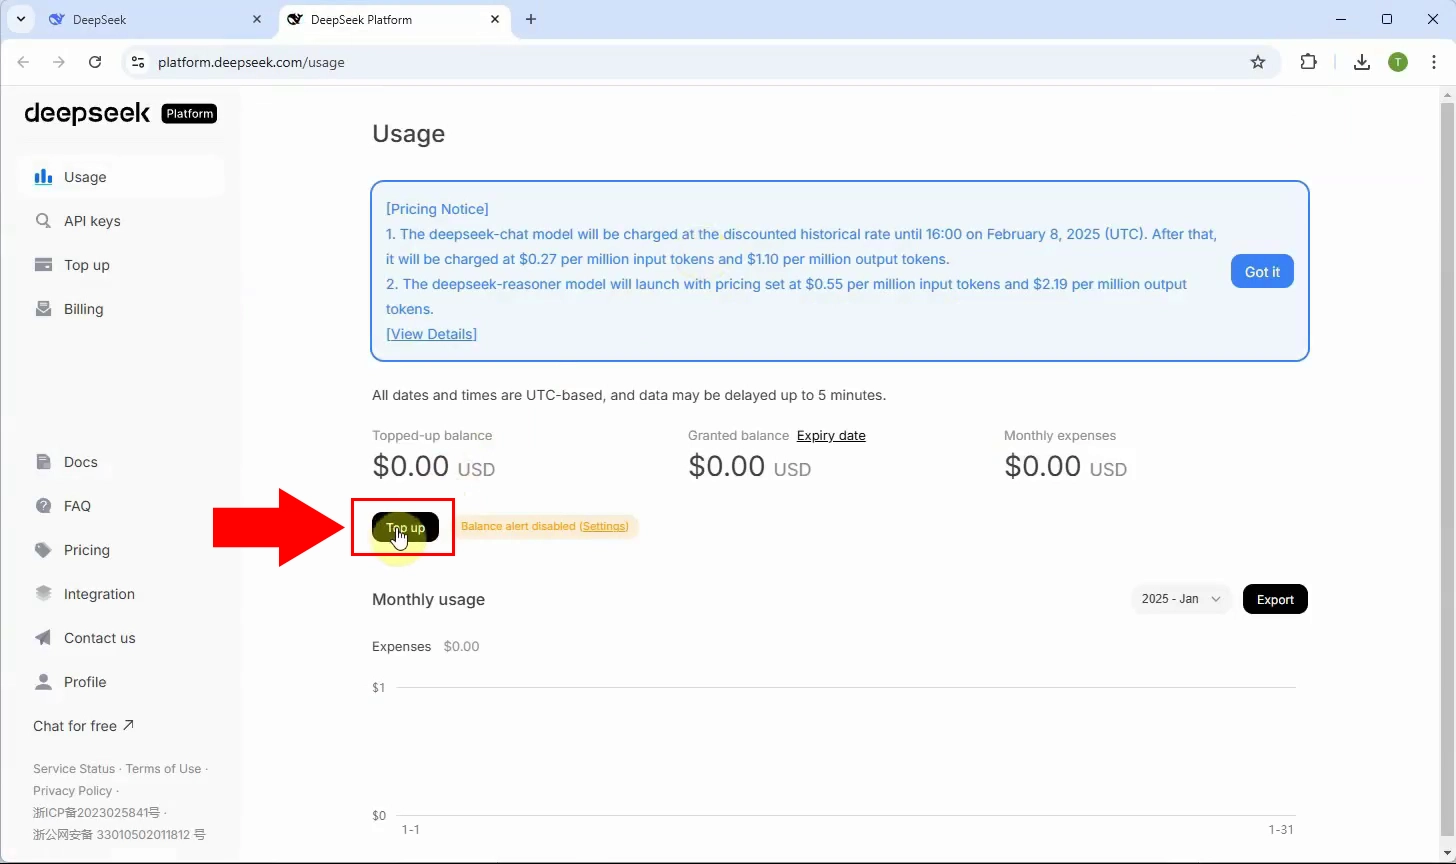The width and height of the screenshot is (1456, 864).
Task: Click the 'Topped-up balance' label
Action: coord(432,436)
